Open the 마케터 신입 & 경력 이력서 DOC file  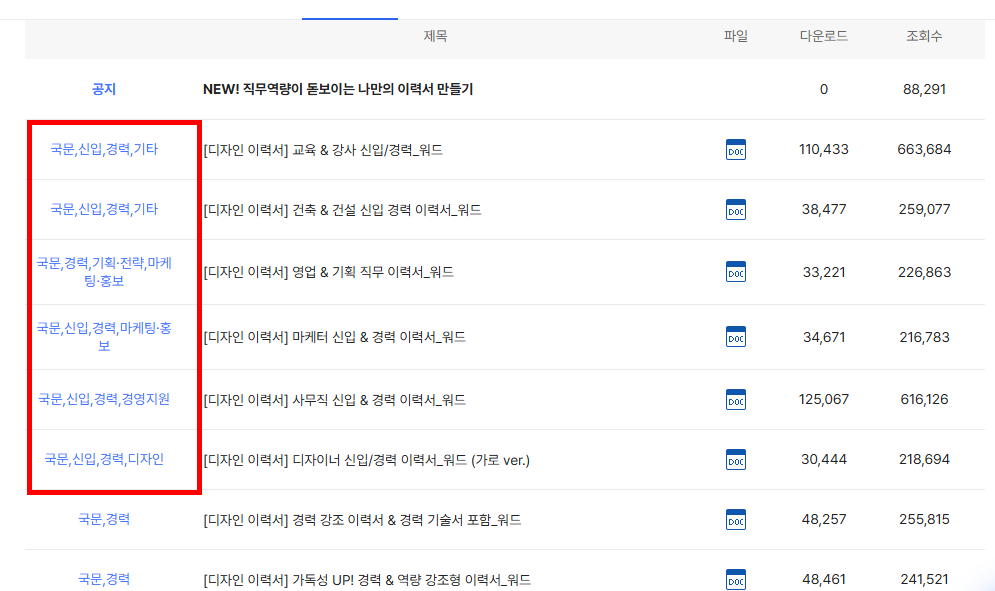(736, 337)
